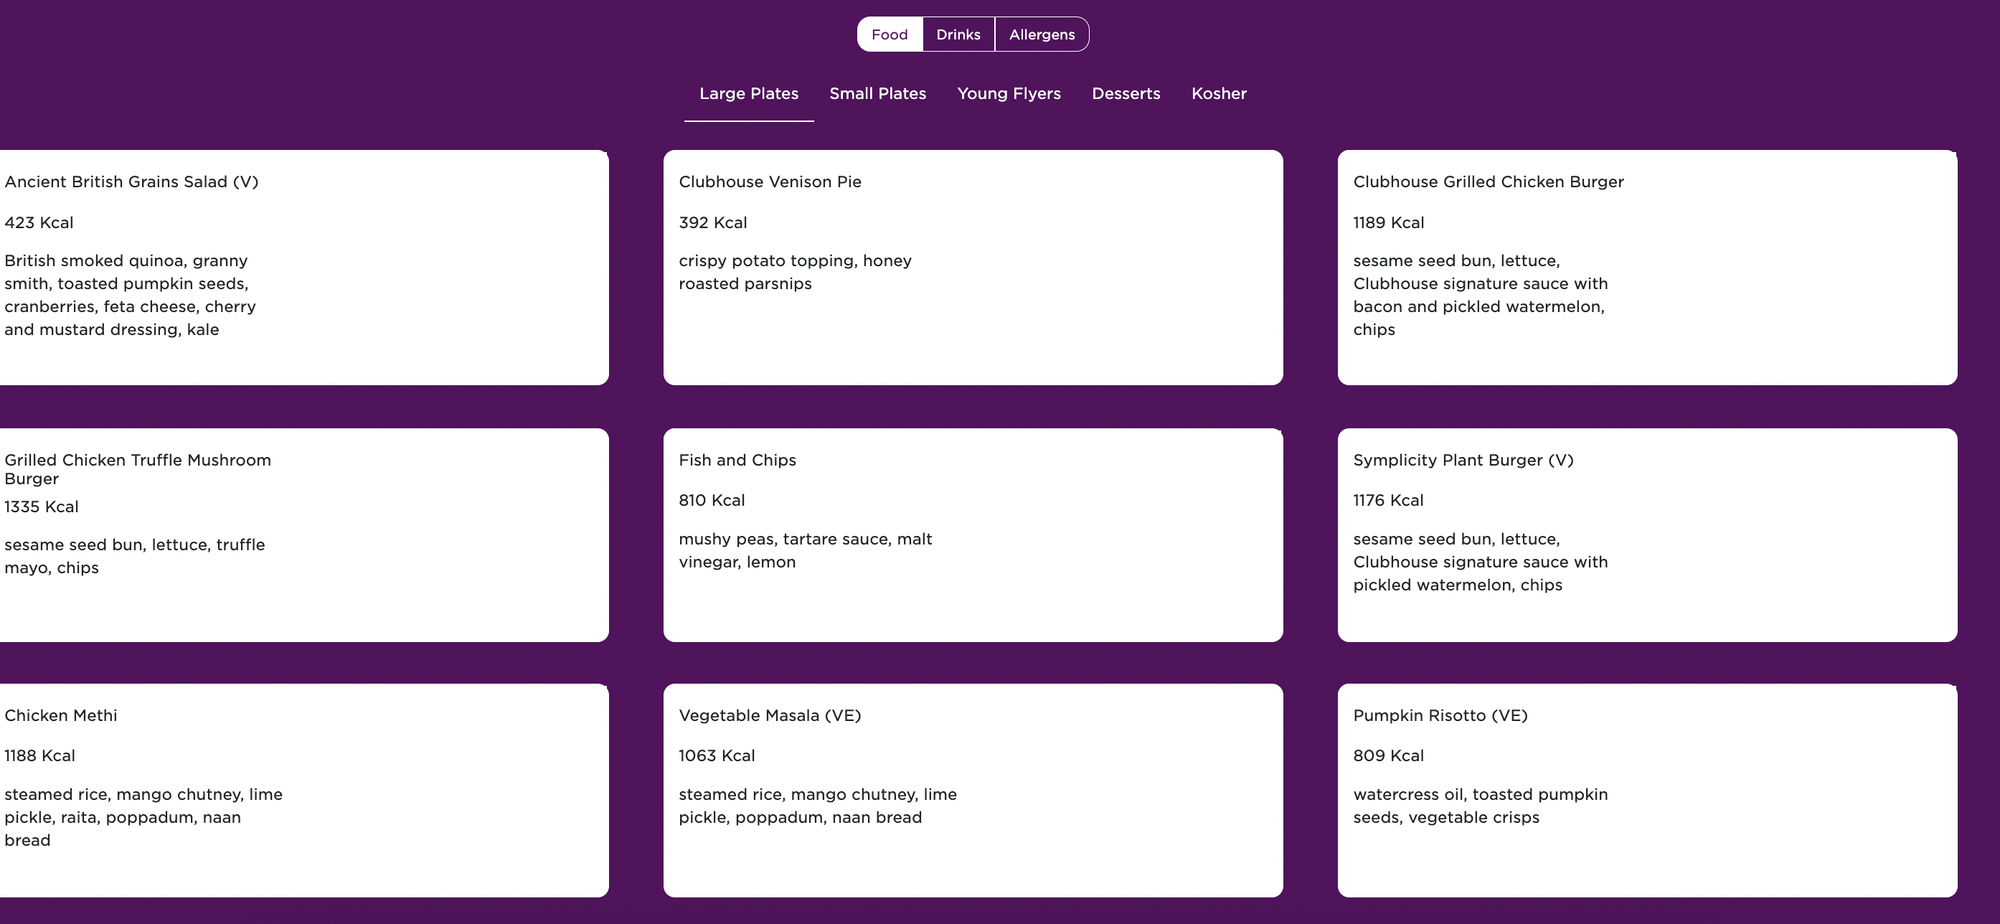Switch to Small Plates tab
Screen dimensions: 2000x924
click(x=878, y=94)
